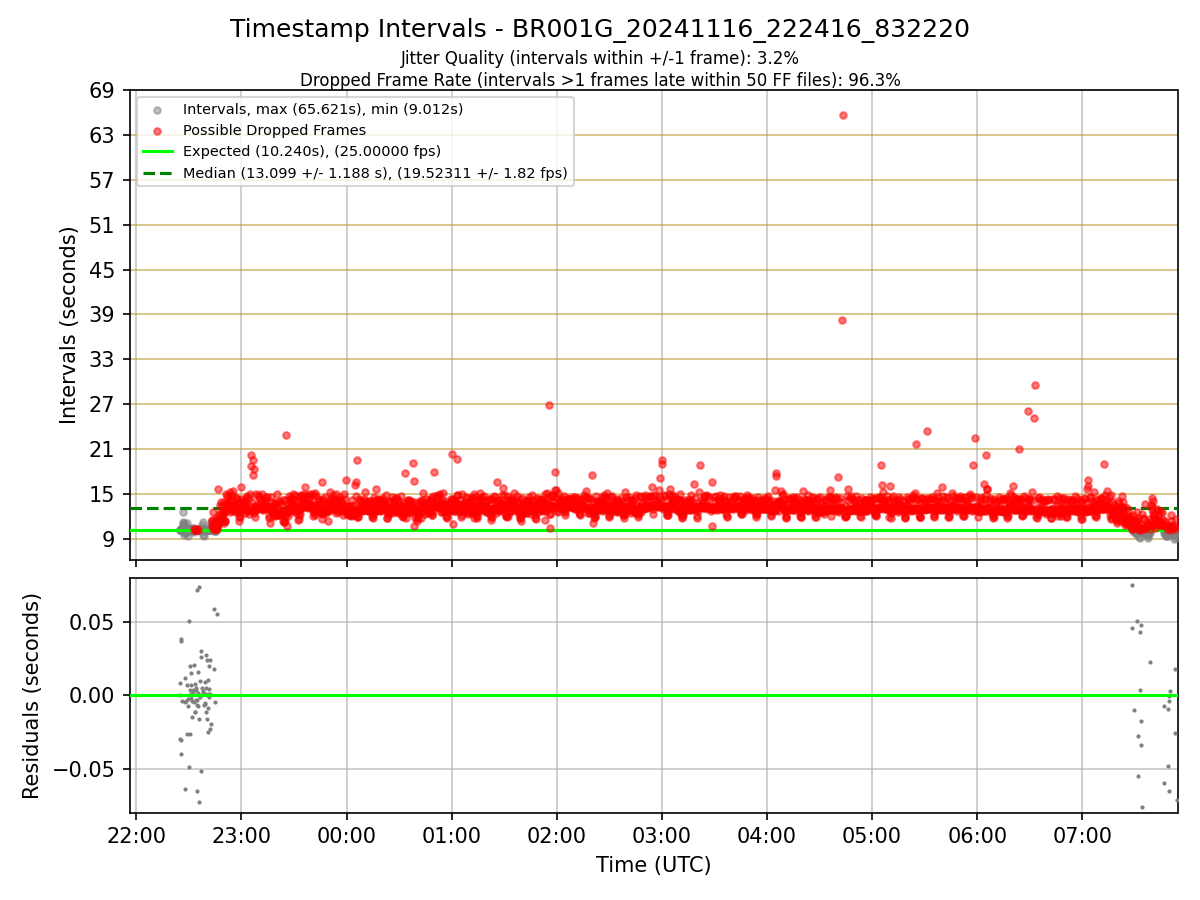Select the "Jitter Quality" 3.2% subtitle line
1200x900 pixels.
(600, 58)
